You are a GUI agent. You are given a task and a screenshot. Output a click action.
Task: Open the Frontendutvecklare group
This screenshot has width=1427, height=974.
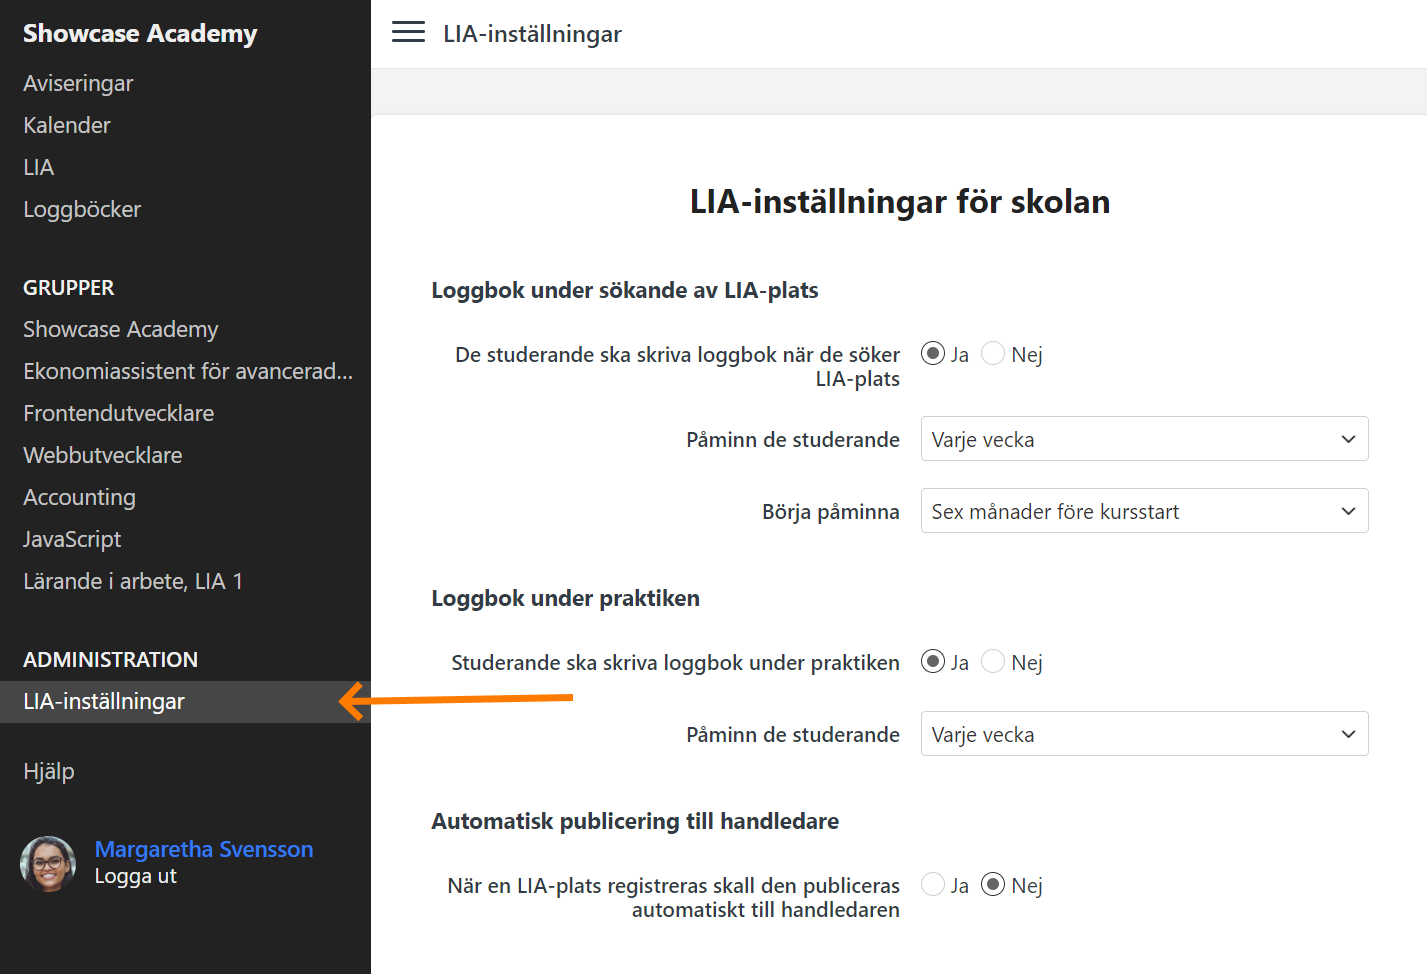point(119,414)
